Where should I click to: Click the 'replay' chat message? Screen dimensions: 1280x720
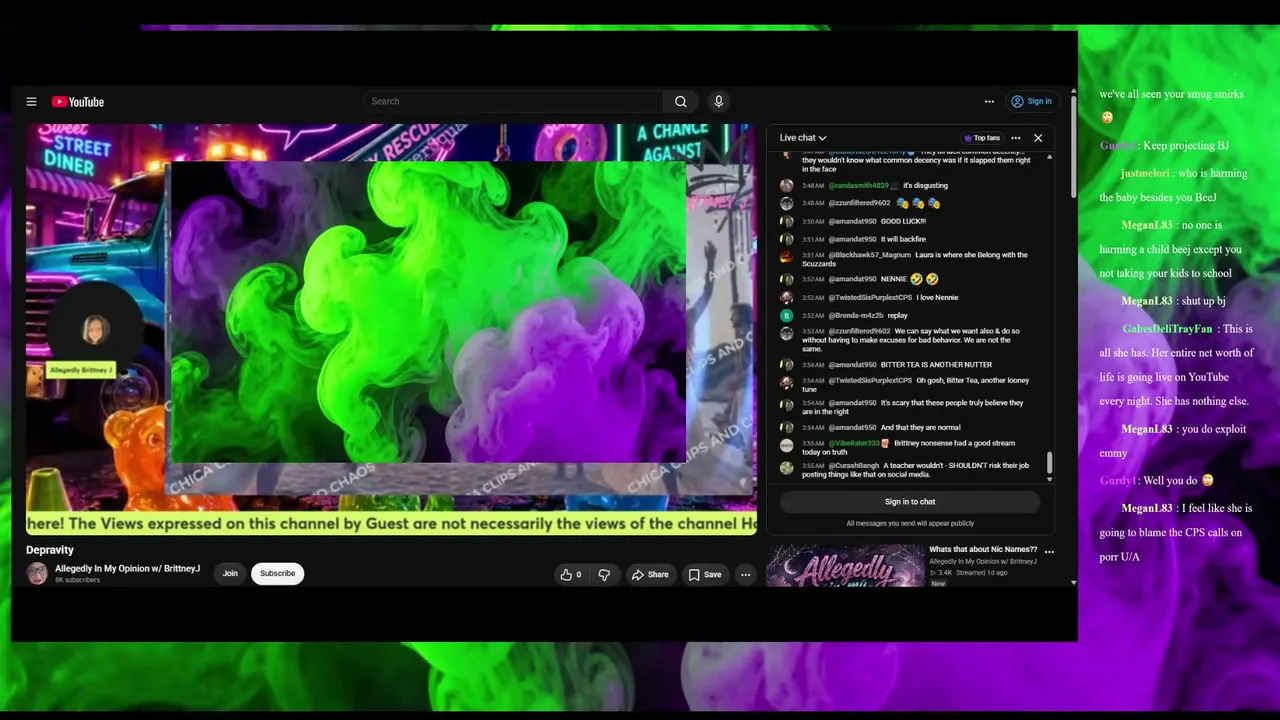tap(897, 315)
